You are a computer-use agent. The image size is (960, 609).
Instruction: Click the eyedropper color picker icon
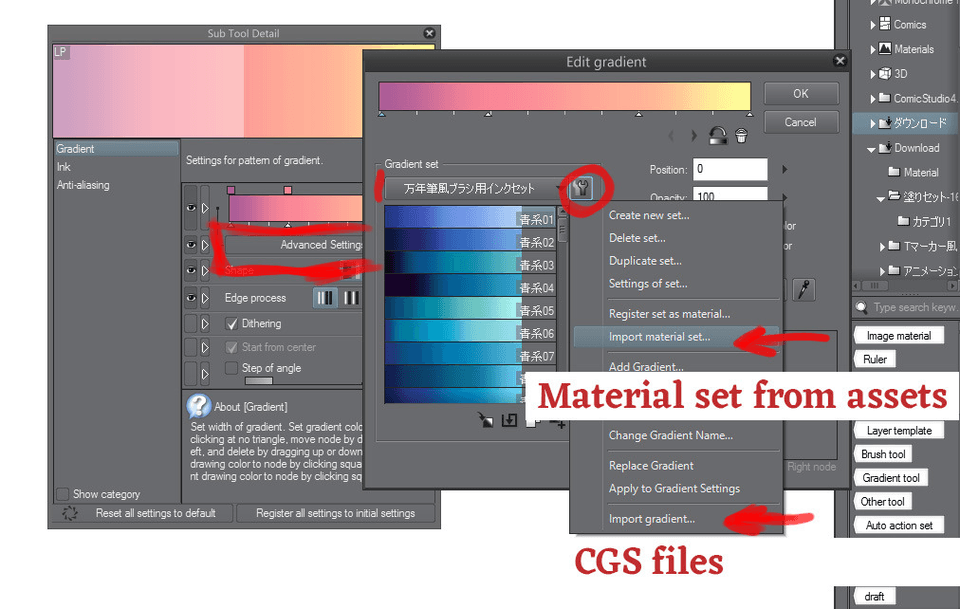point(804,290)
